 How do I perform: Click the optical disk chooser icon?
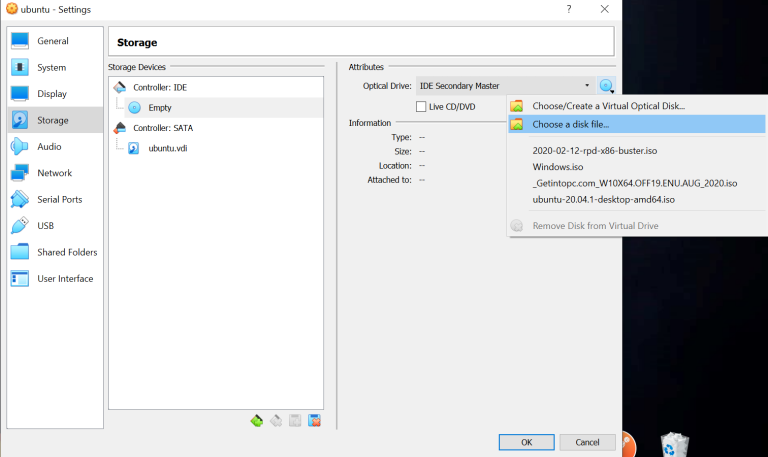(x=606, y=86)
